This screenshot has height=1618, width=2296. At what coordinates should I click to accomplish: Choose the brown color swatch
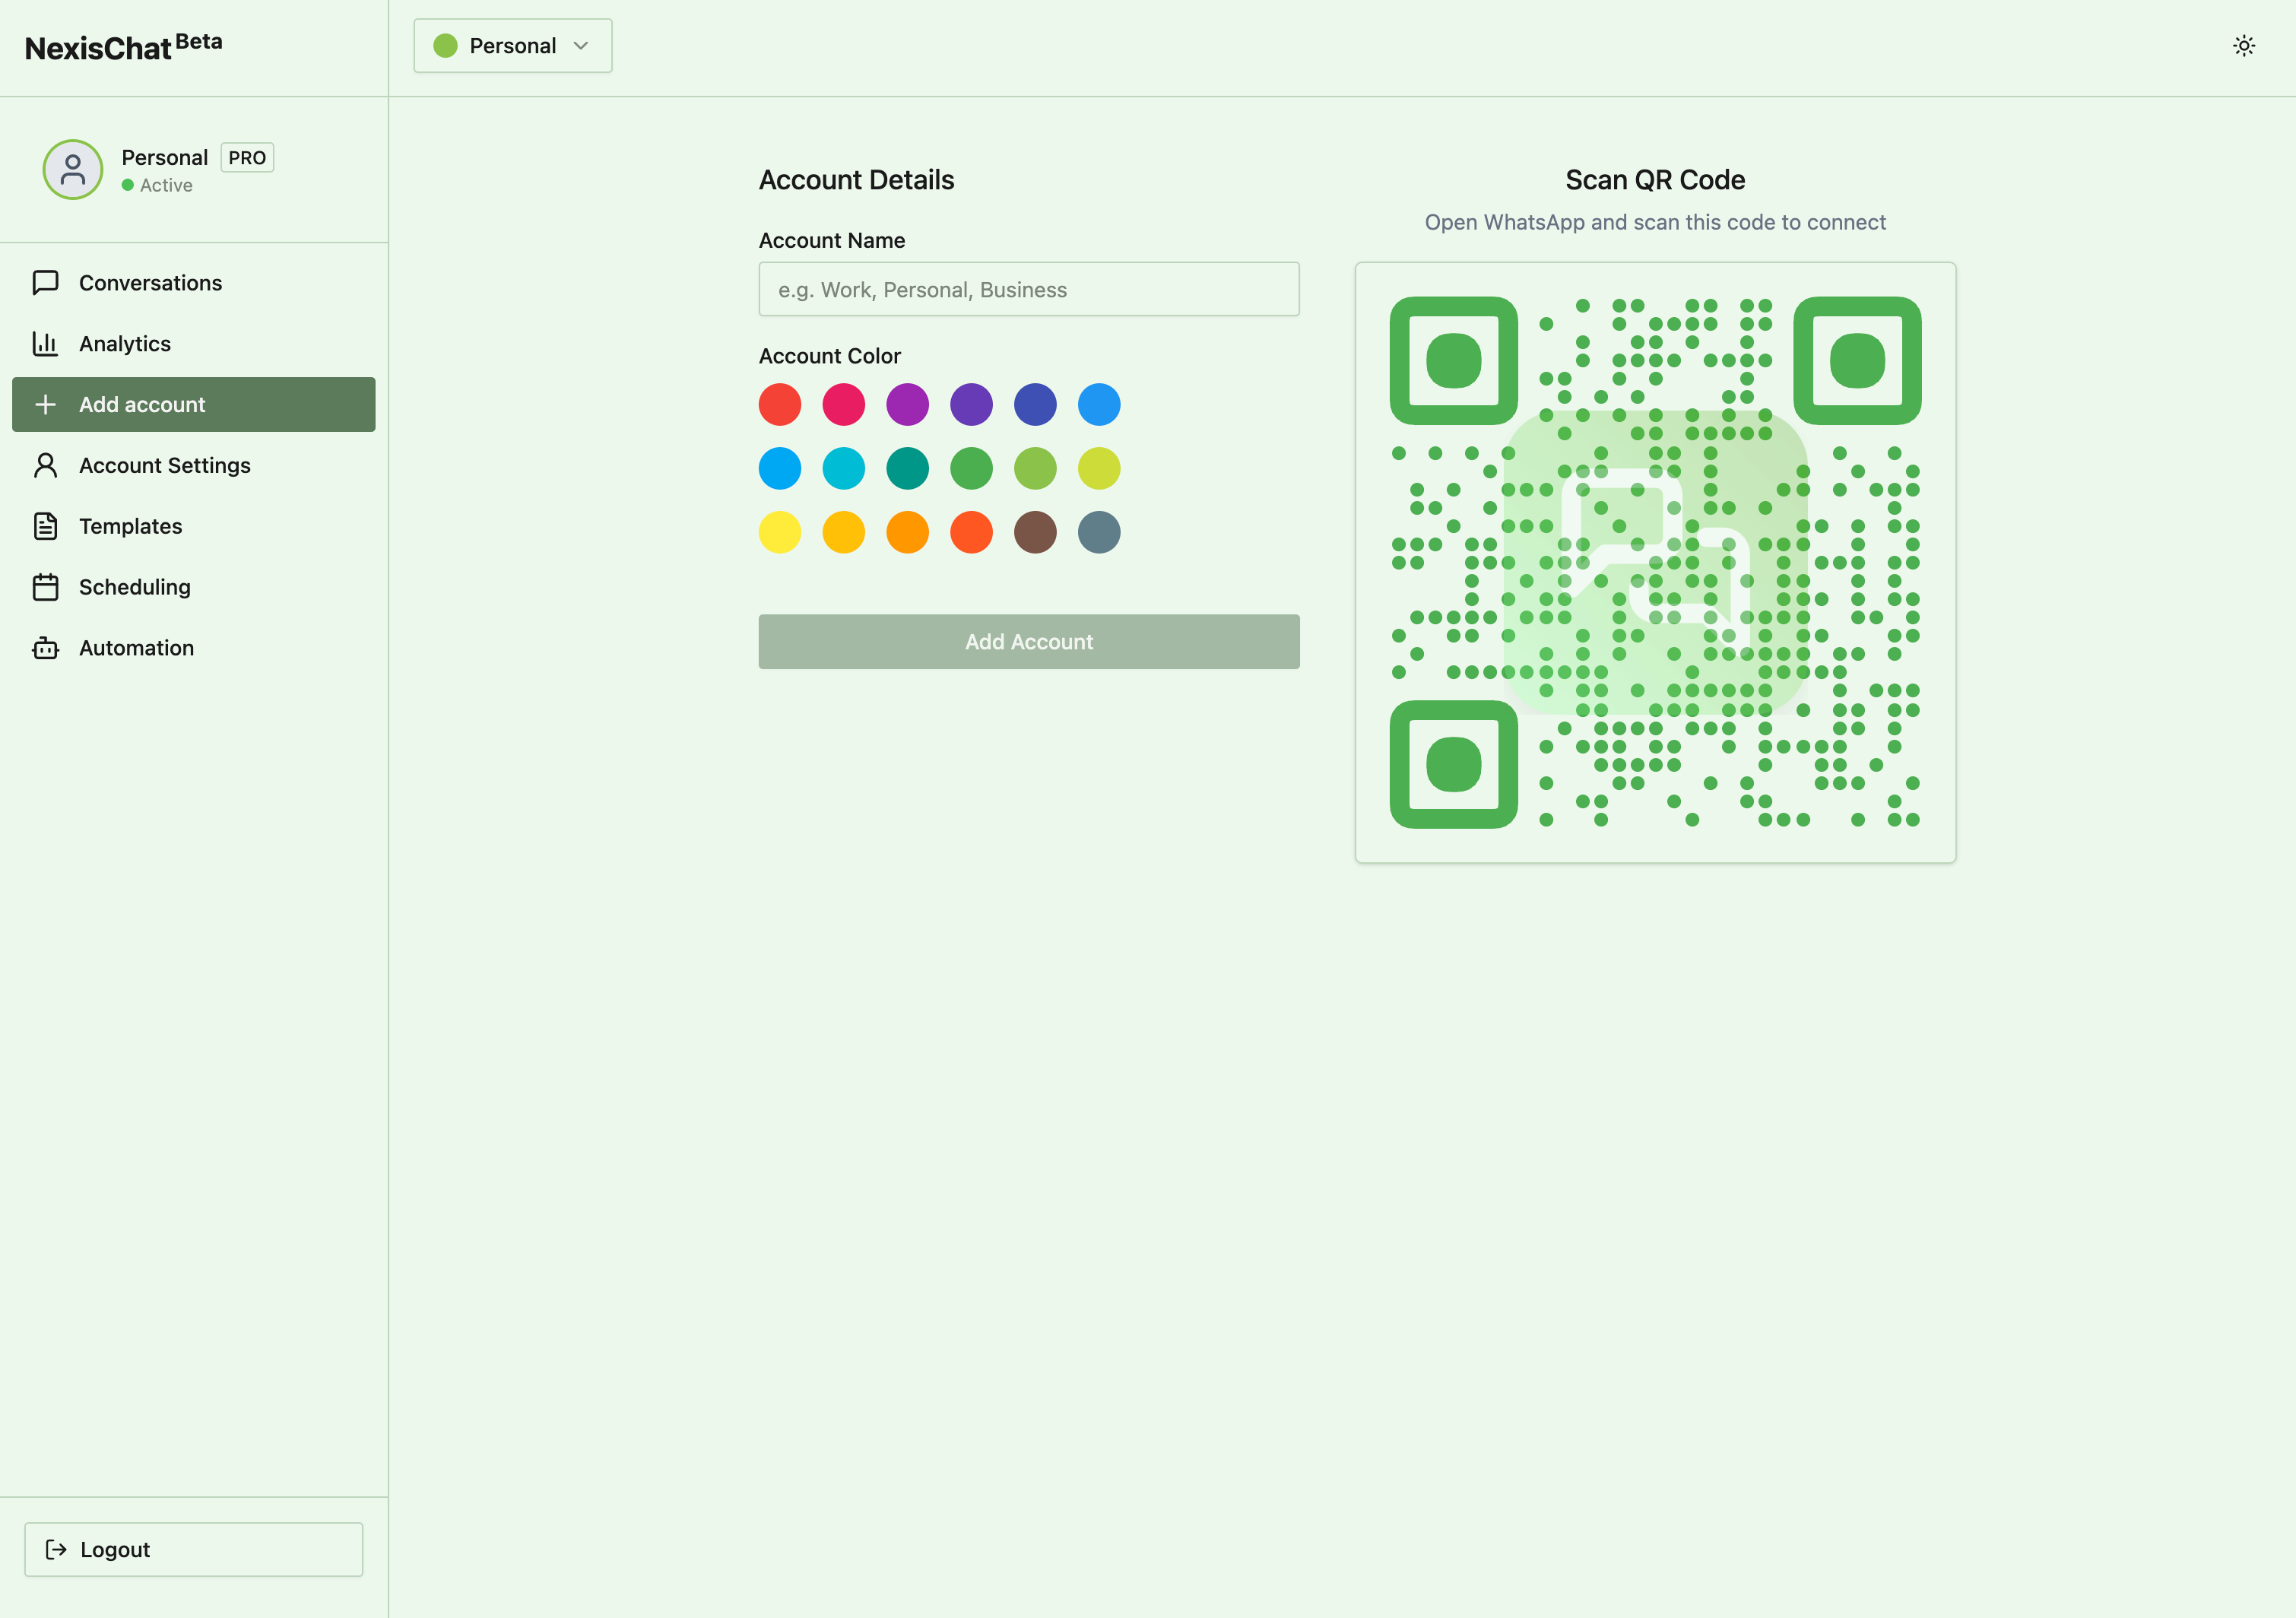pos(1035,532)
